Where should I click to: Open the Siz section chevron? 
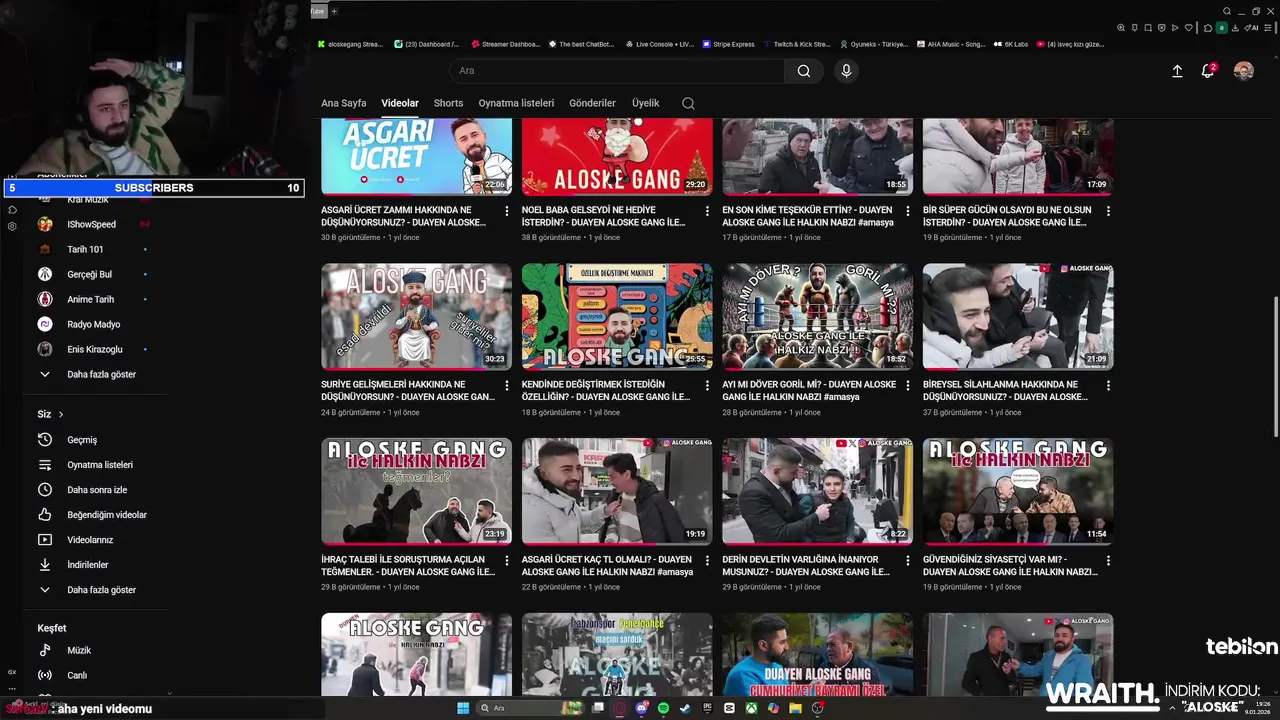click(61, 414)
